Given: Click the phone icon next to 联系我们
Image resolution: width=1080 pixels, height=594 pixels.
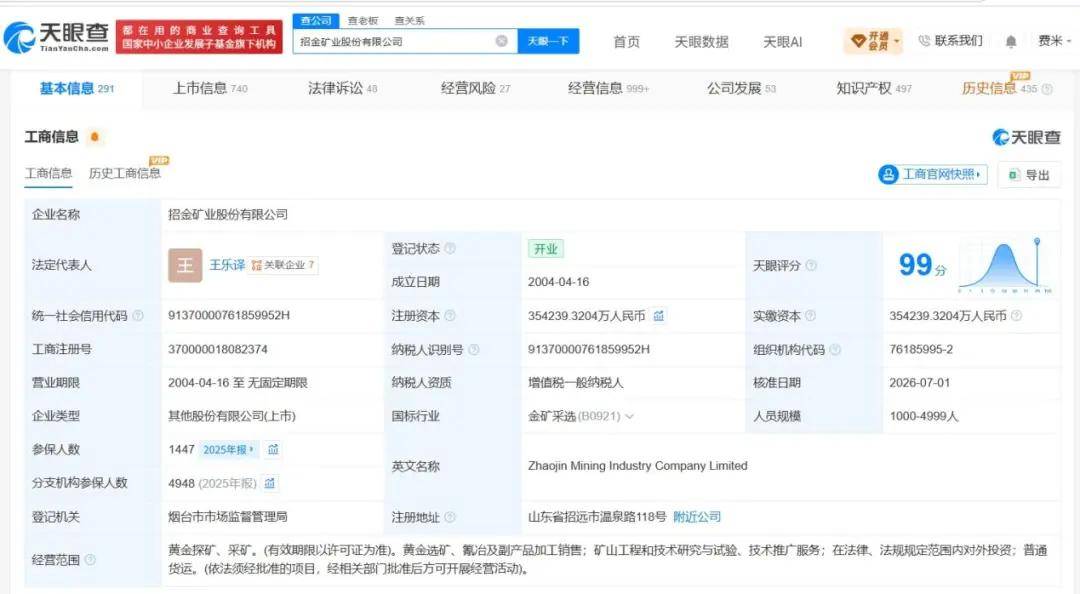Looking at the screenshot, I should pos(924,41).
